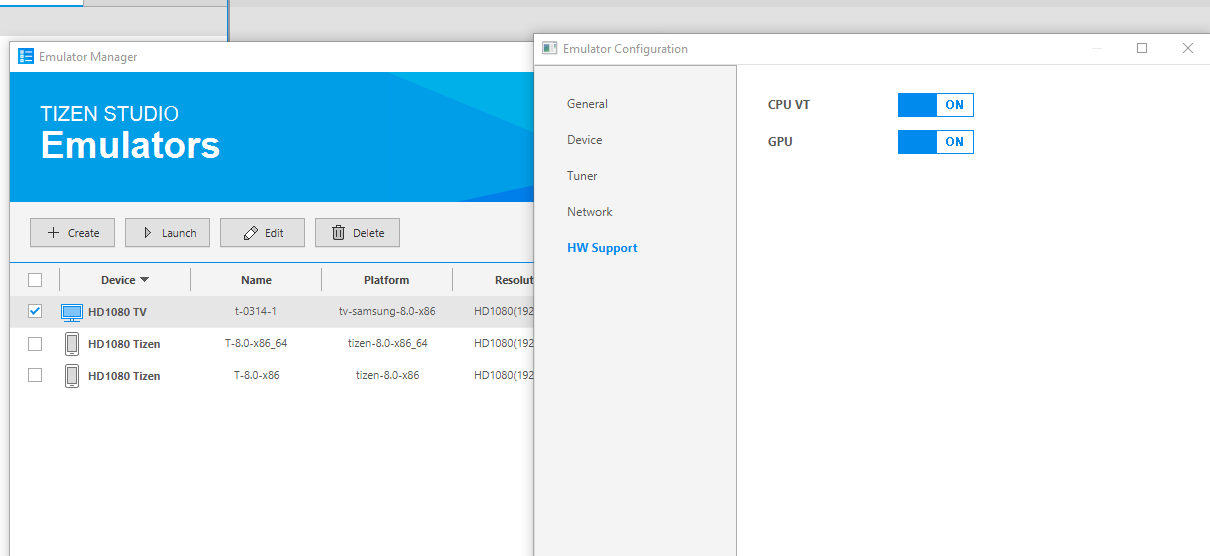Click the phone icon in the T-8.0-x86 row
Image resolution: width=1210 pixels, height=556 pixels.
click(72, 376)
